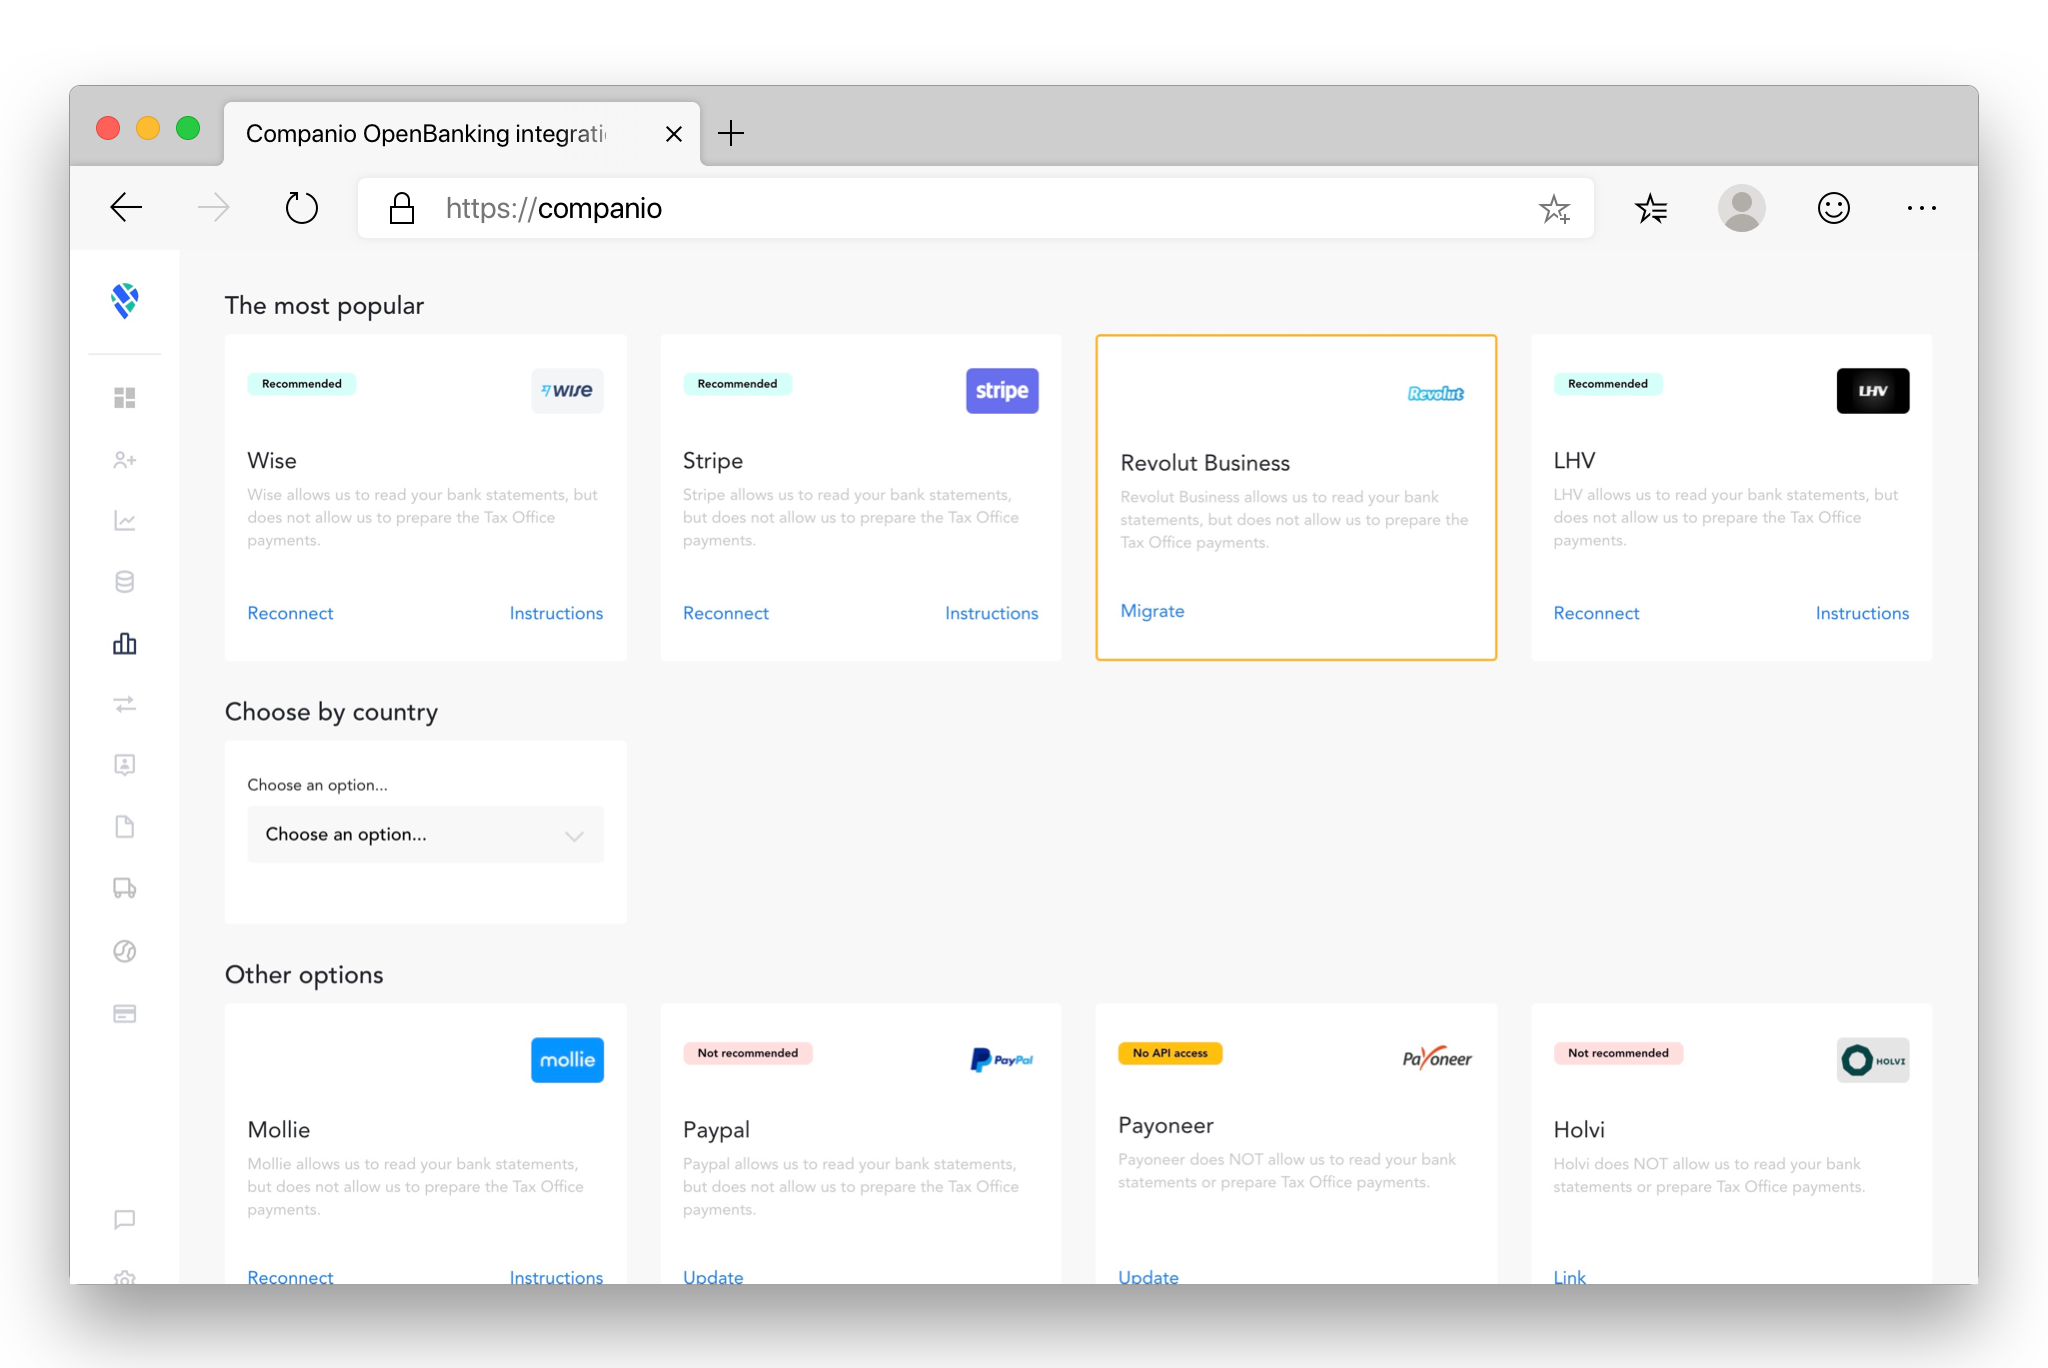Open the document page sidebar icon
The height and width of the screenshot is (1368, 2048).
(x=124, y=827)
